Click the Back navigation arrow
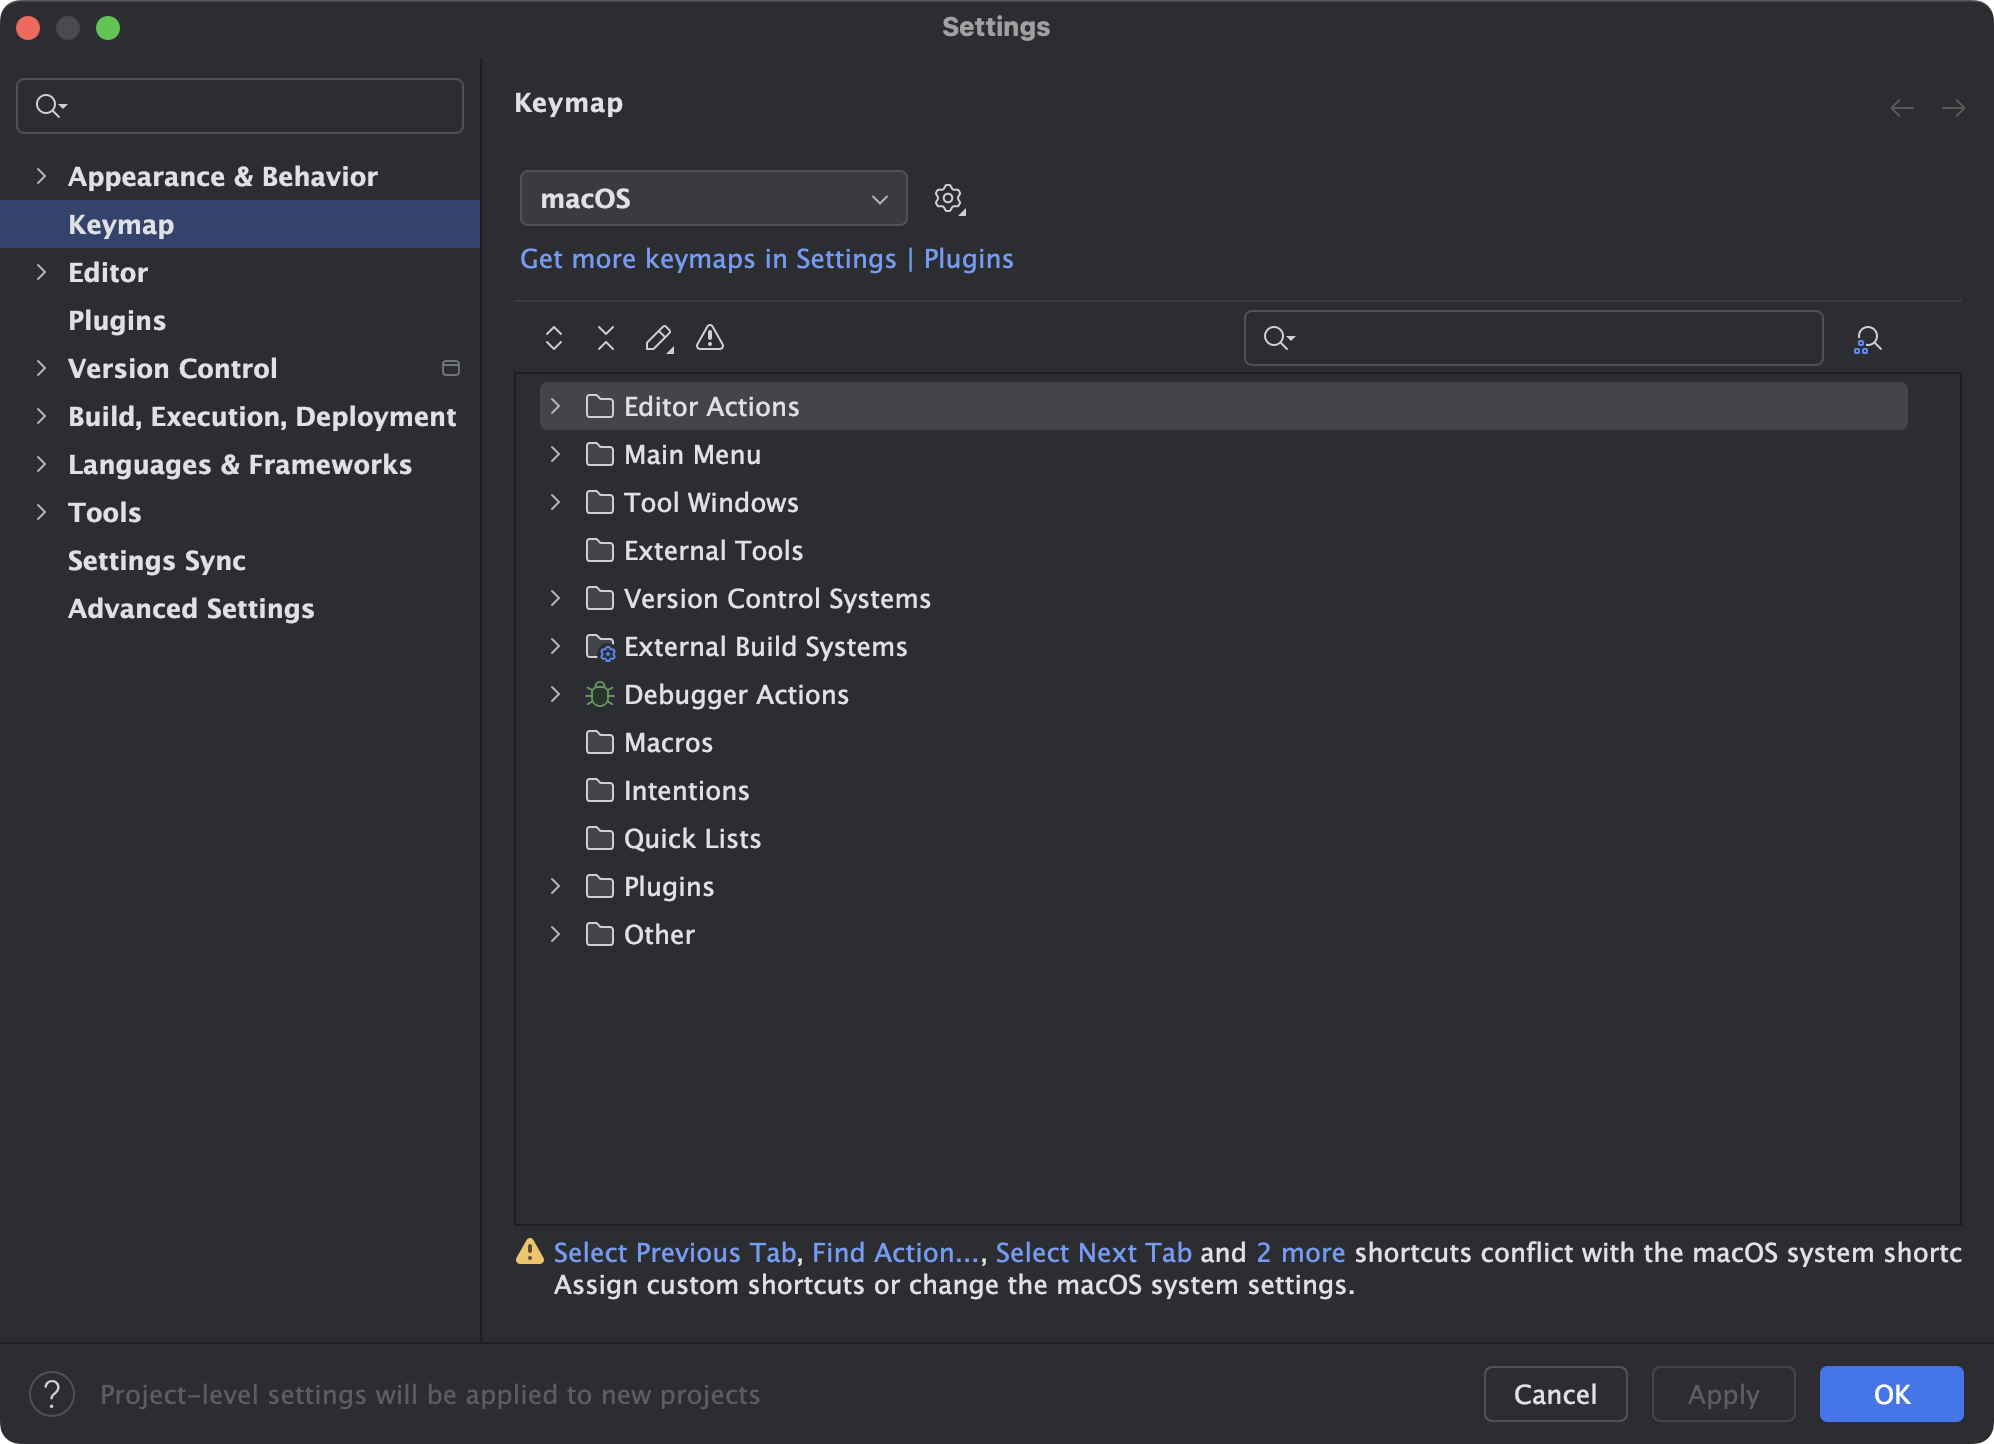Viewport: 1994px width, 1444px height. point(1901,108)
